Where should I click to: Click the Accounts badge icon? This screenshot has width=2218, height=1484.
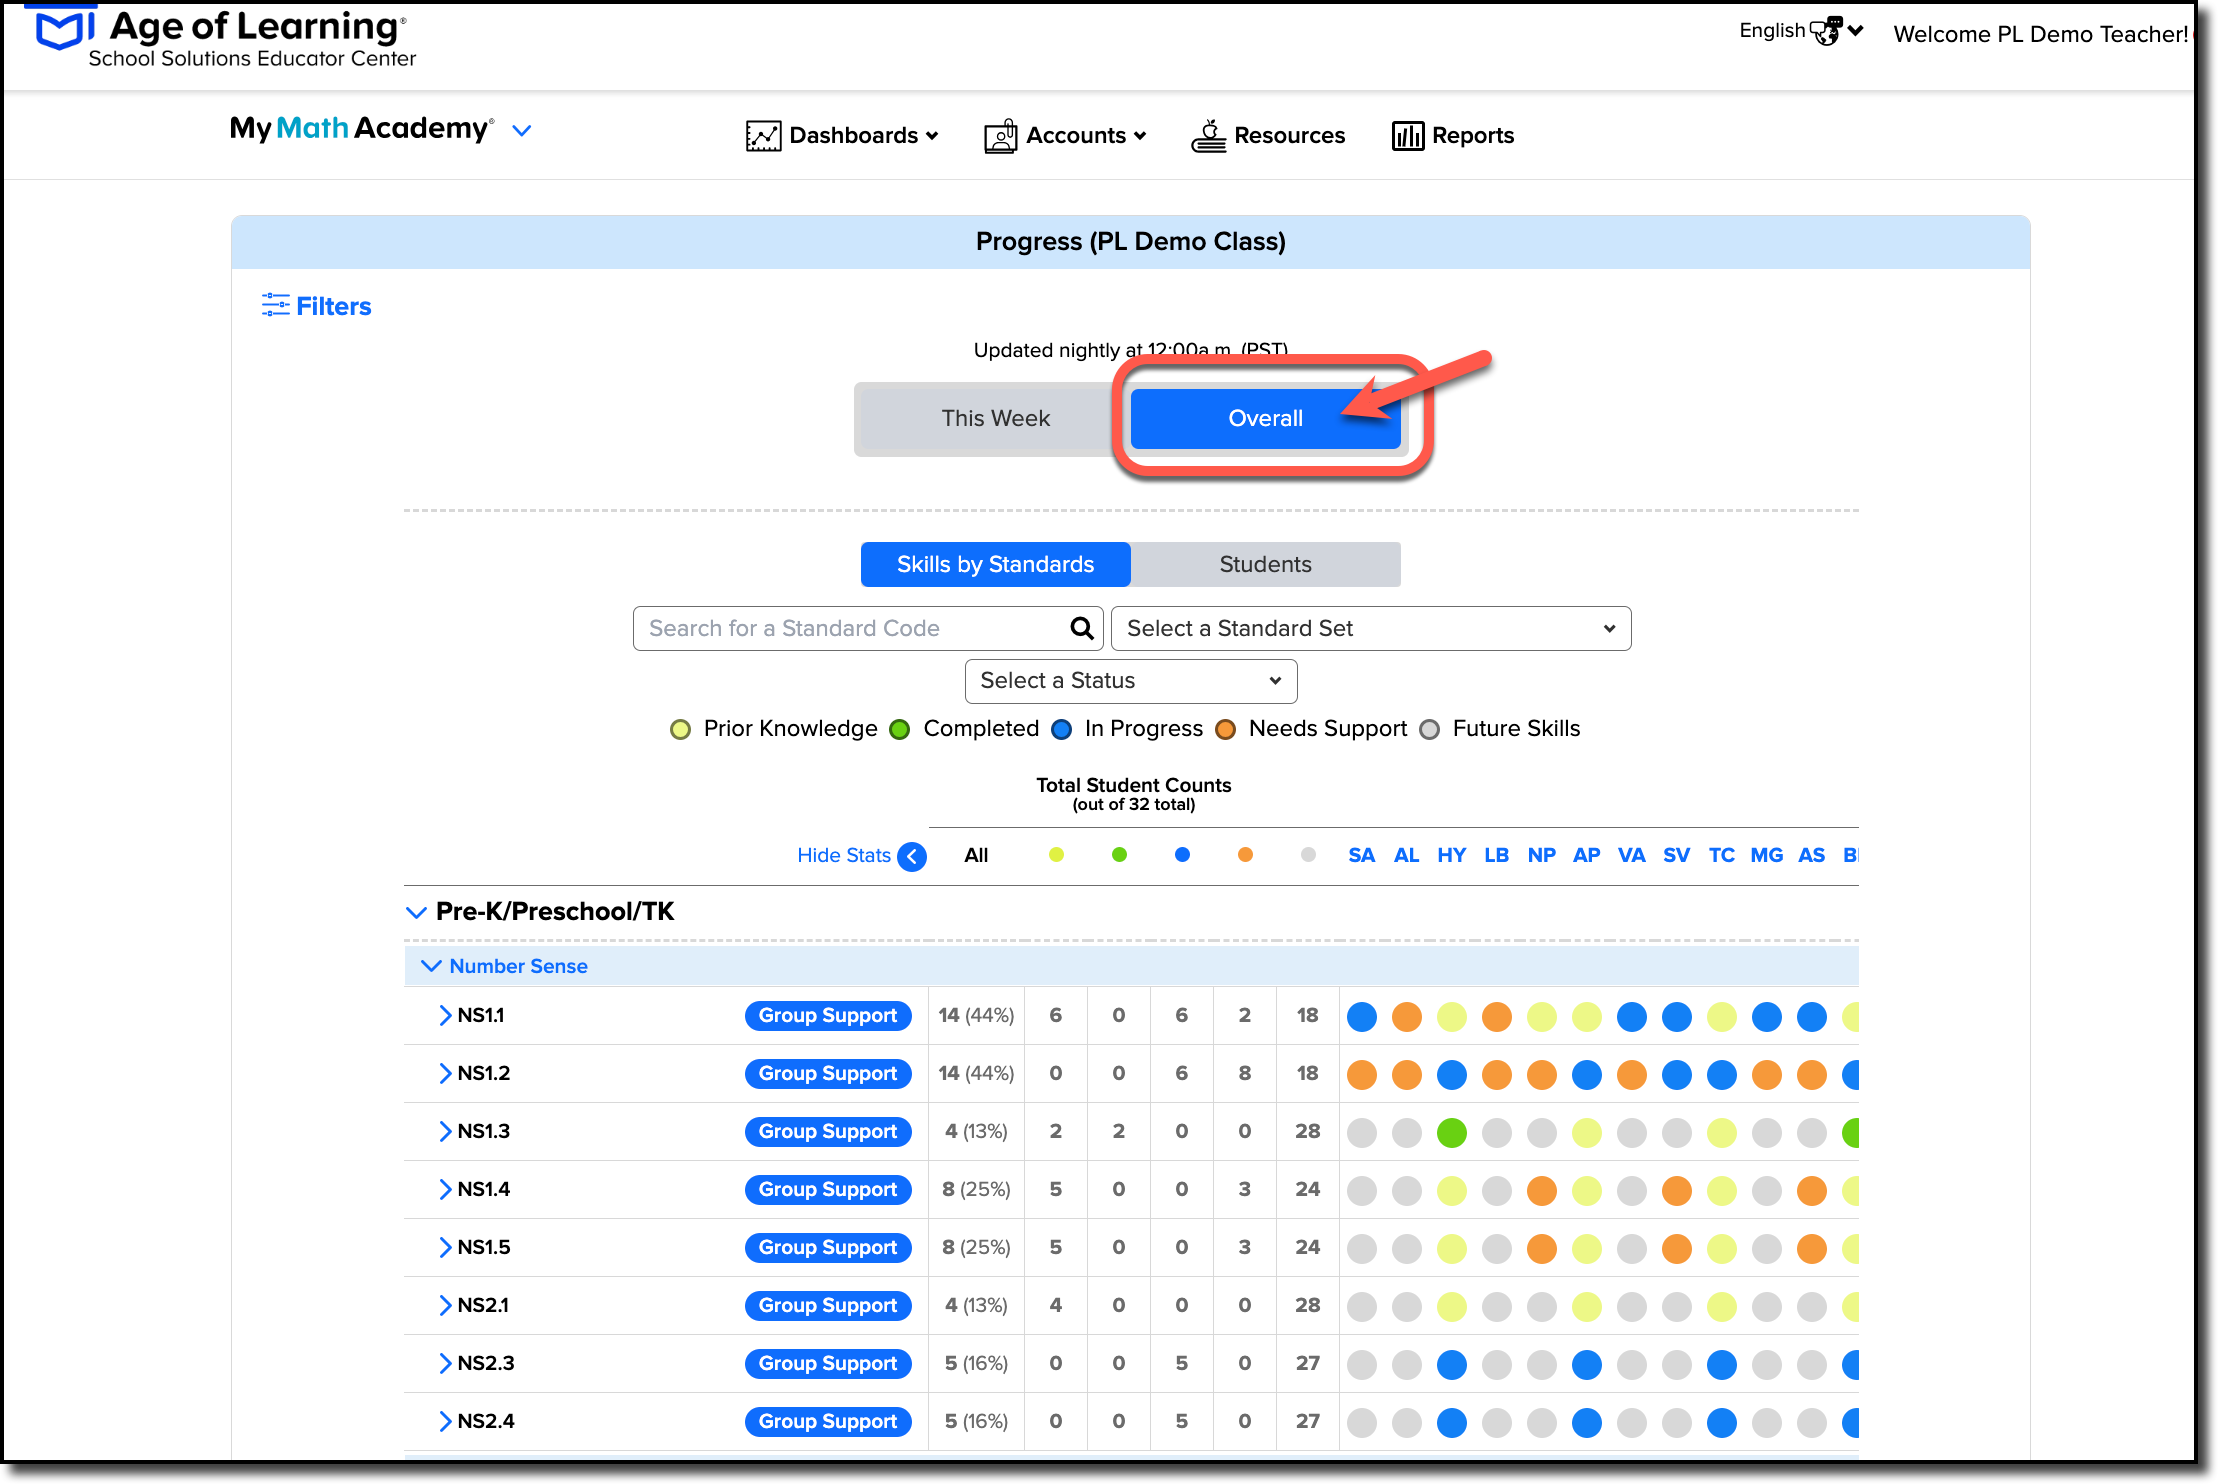(x=1001, y=136)
